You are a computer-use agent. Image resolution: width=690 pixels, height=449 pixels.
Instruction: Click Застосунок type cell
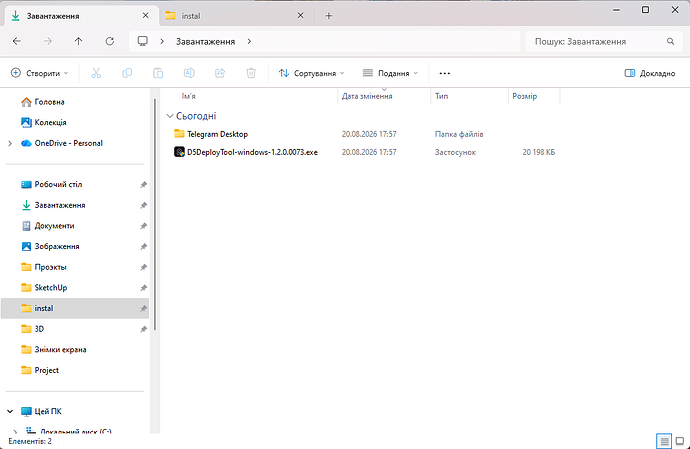coord(455,152)
